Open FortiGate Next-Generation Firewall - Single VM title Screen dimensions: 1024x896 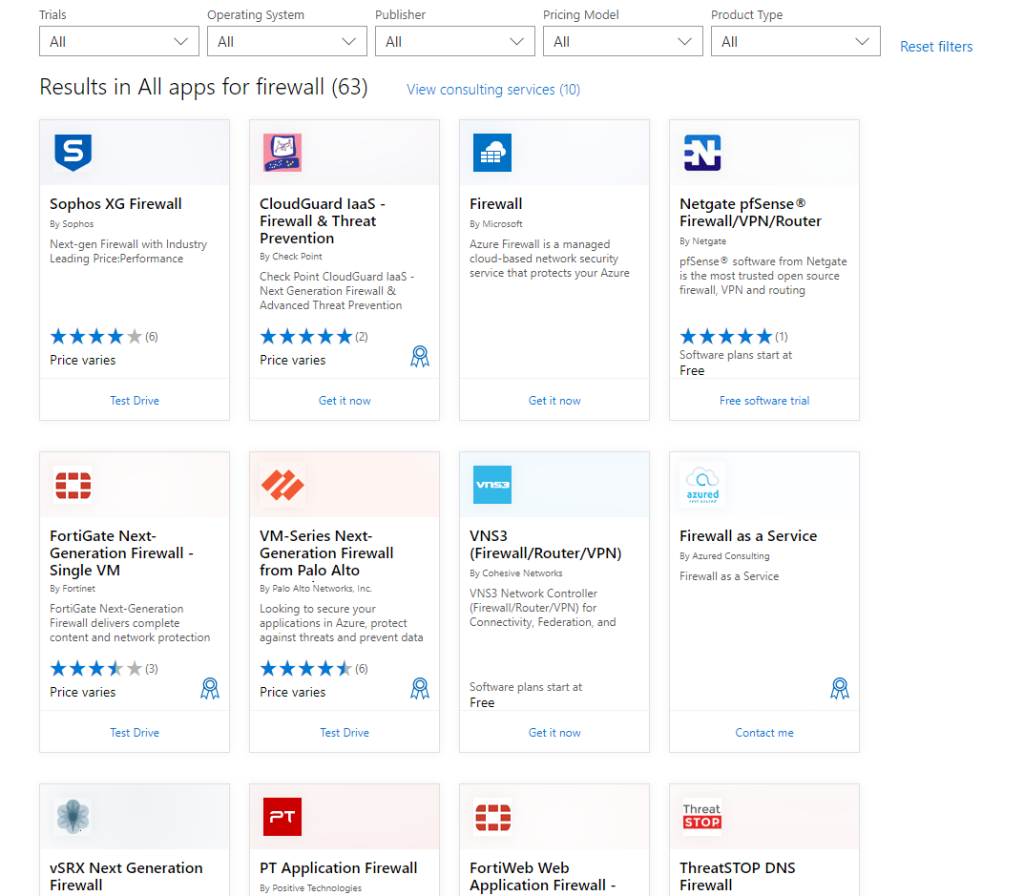121,552
